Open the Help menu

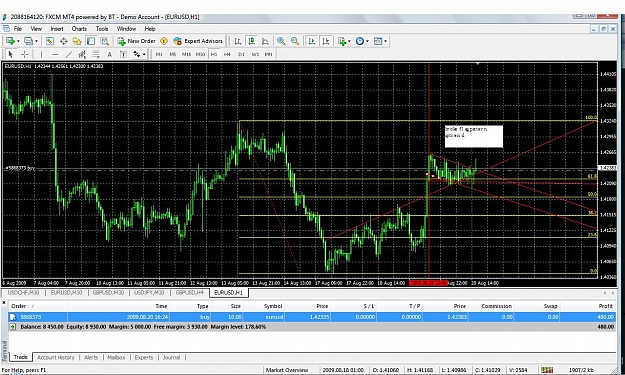click(150, 29)
